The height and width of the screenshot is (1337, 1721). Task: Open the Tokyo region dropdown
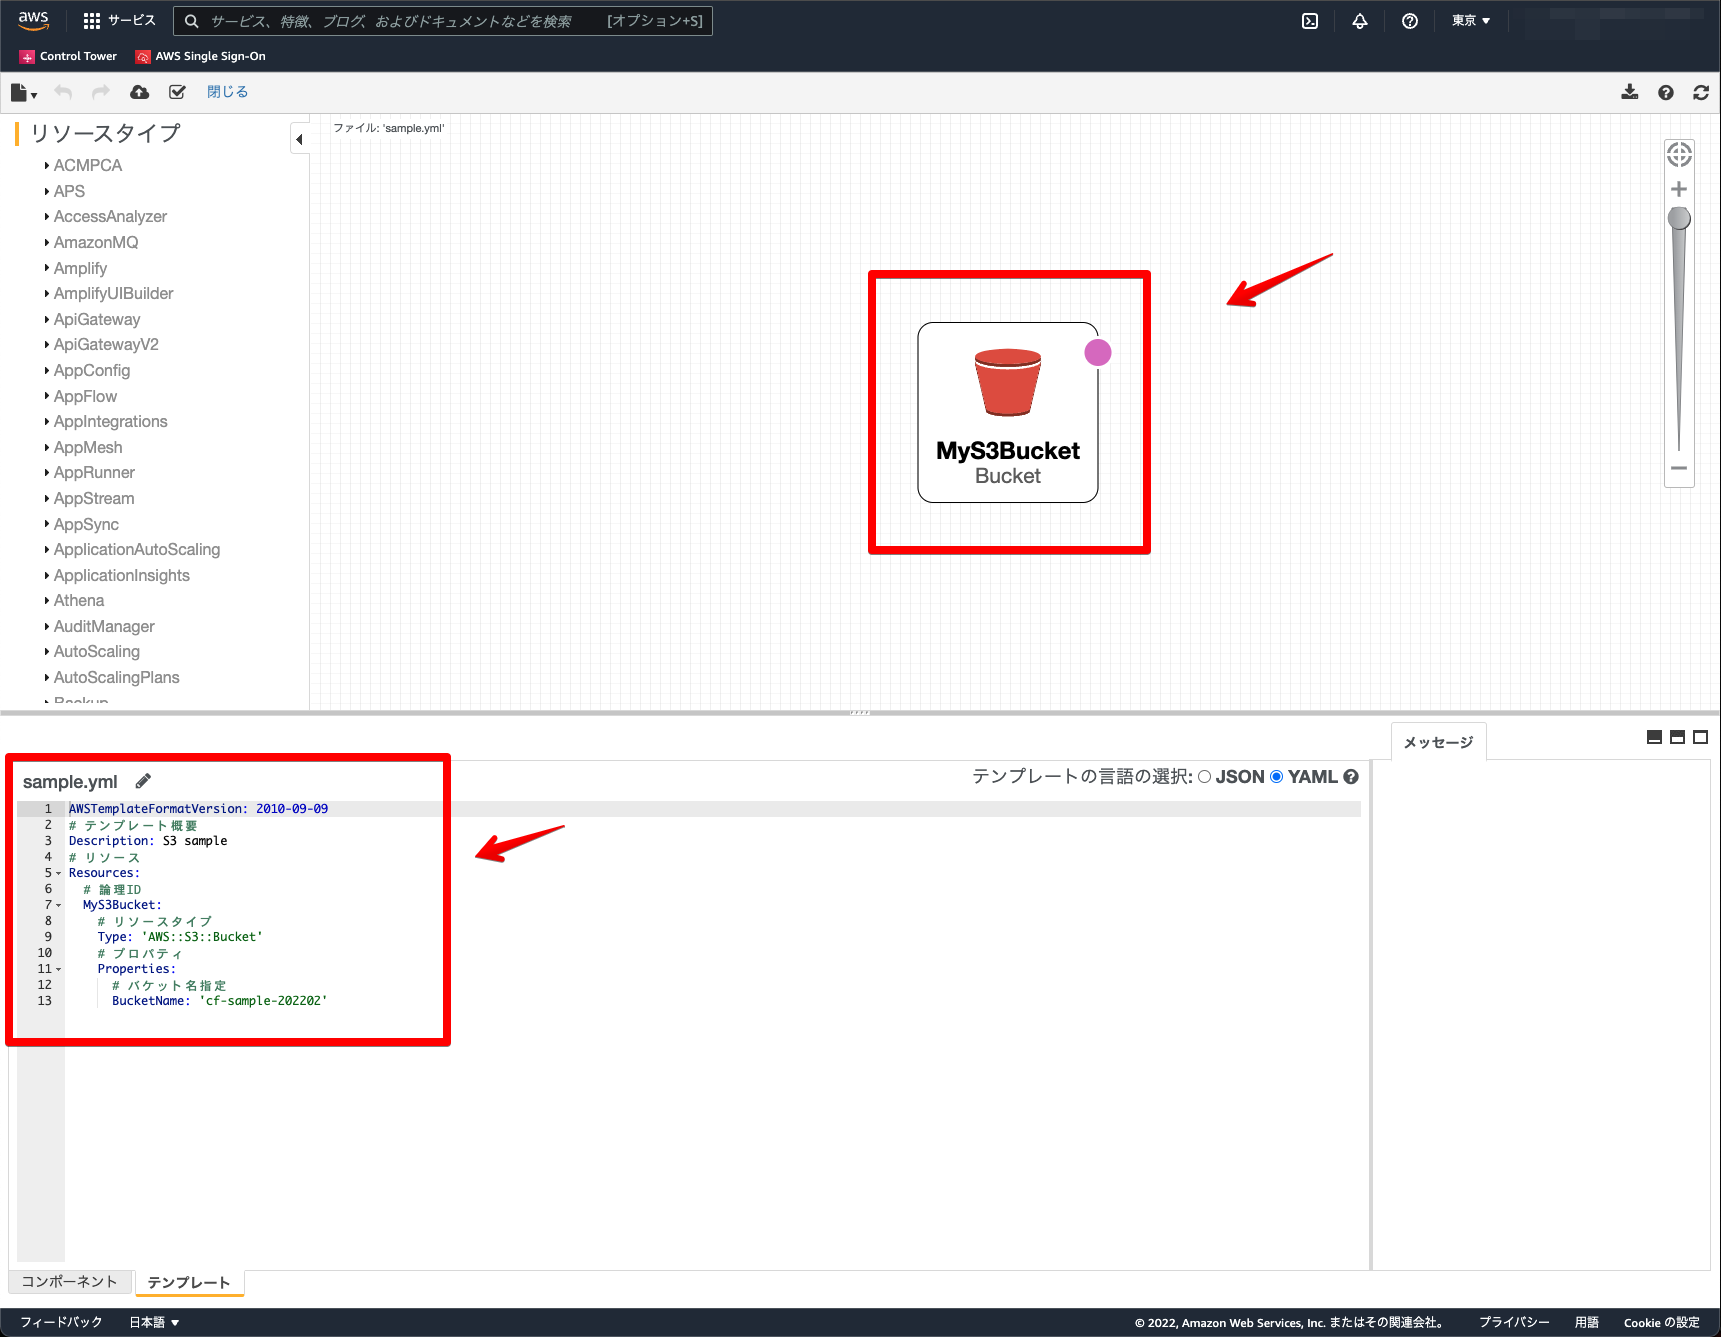1471,20
